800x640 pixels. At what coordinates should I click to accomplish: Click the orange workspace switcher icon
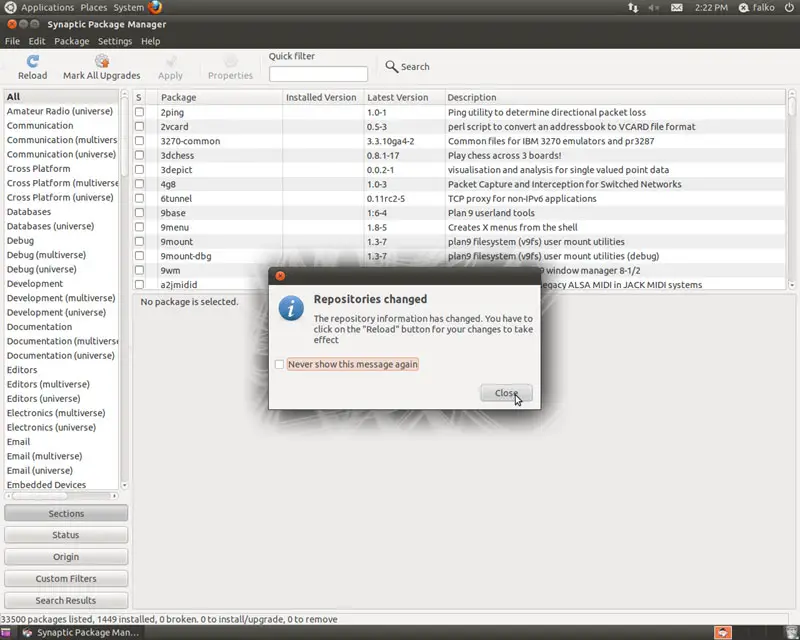[722, 633]
